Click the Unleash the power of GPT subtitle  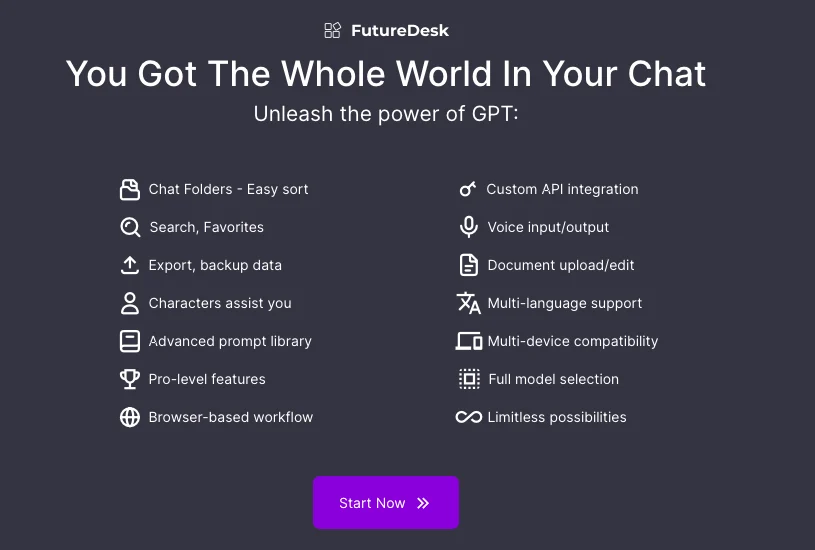(386, 113)
